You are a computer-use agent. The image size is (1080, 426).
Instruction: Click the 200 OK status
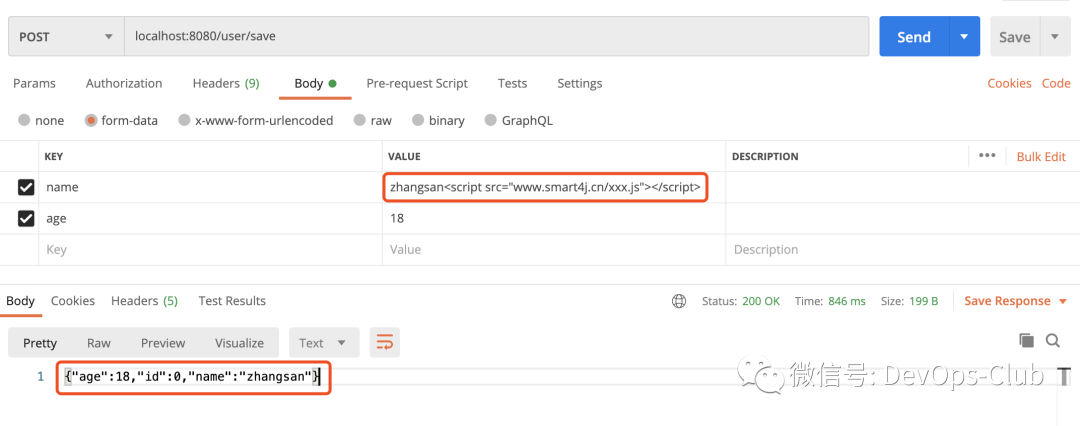tap(761, 301)
